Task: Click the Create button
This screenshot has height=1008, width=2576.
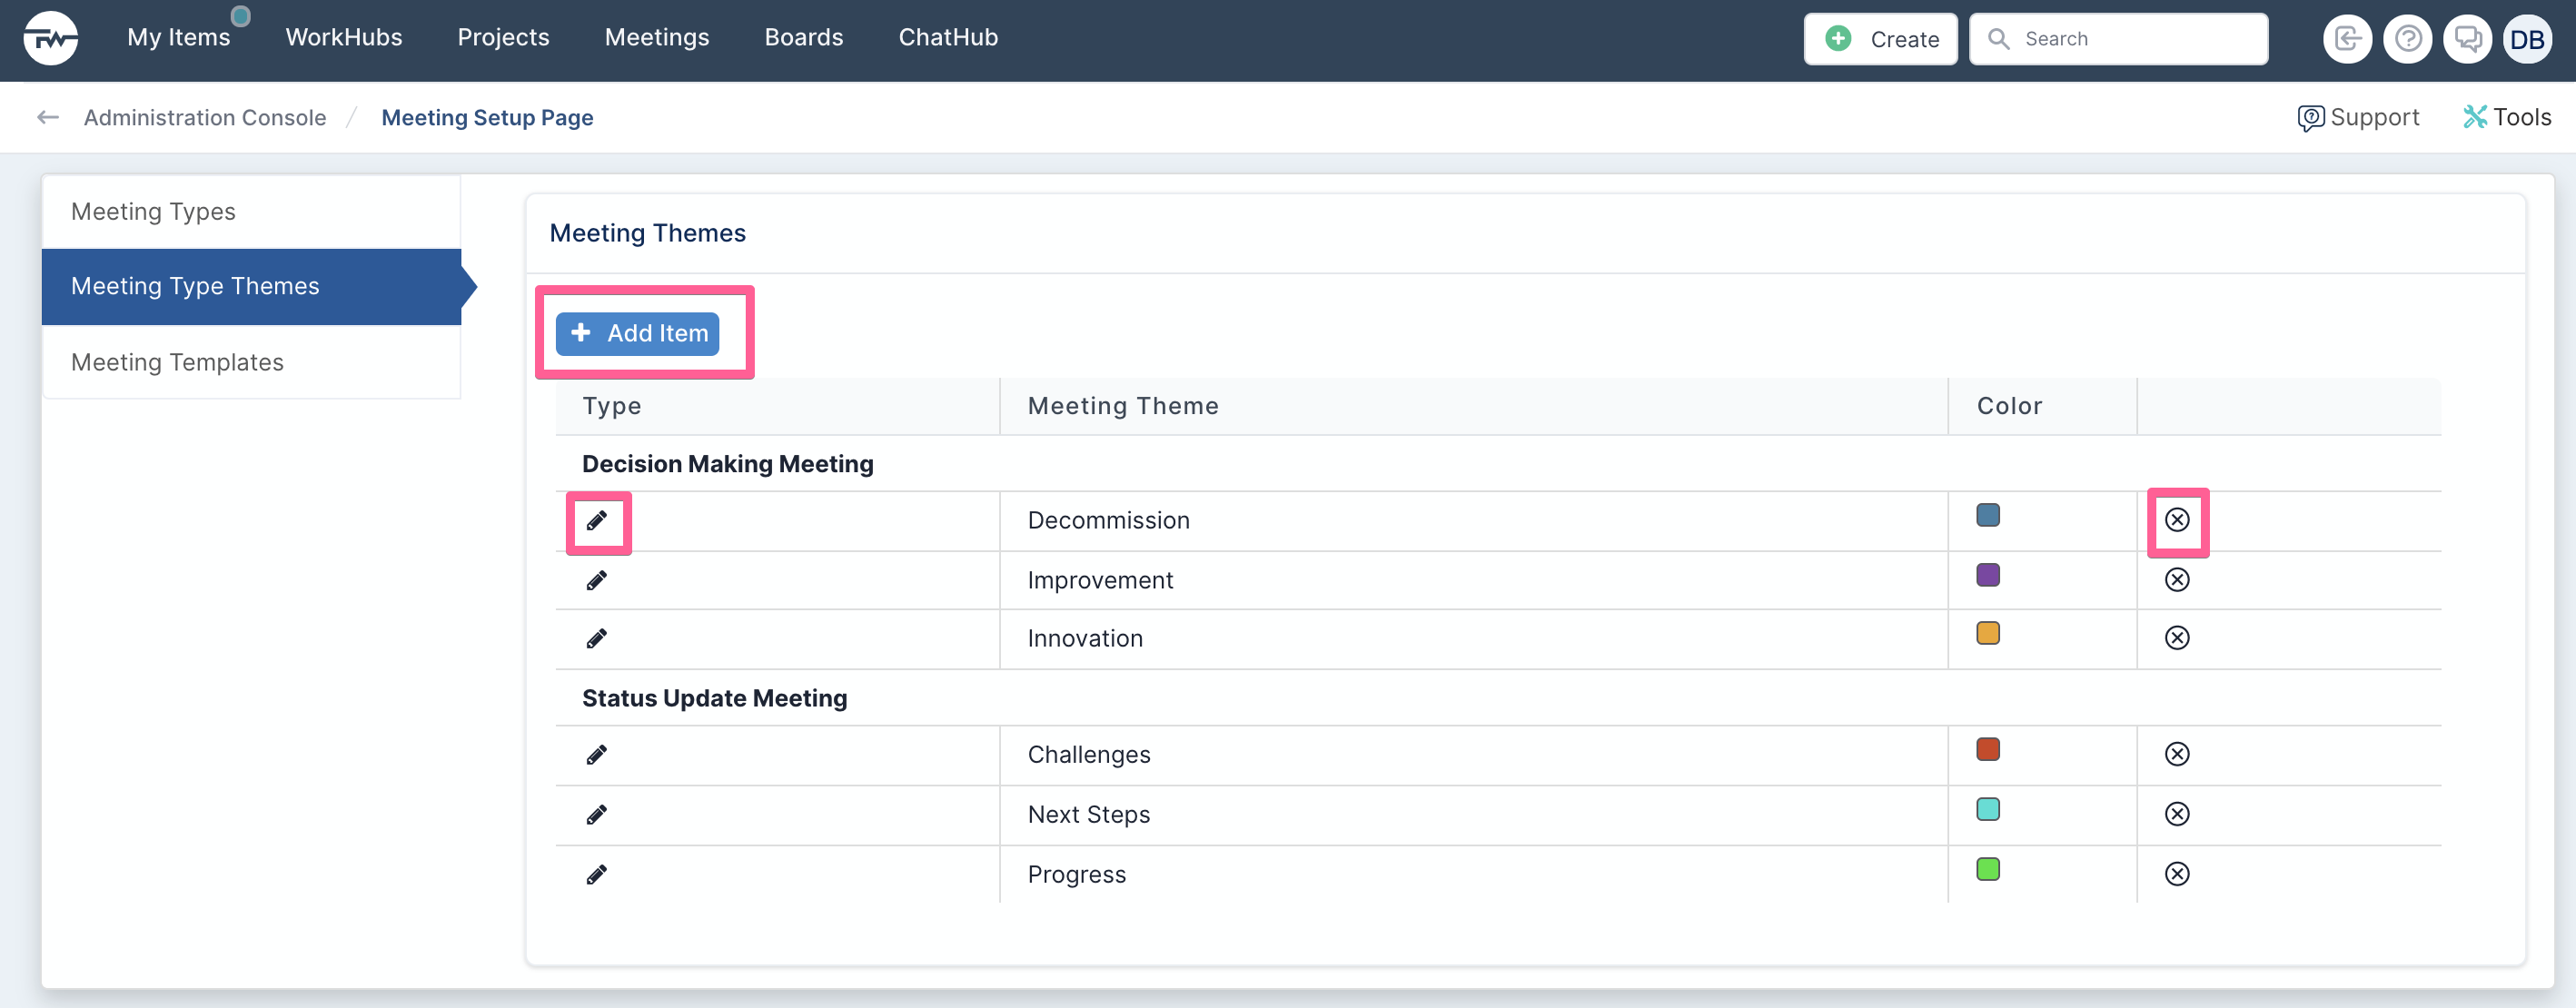Action: pos(1880,39)
